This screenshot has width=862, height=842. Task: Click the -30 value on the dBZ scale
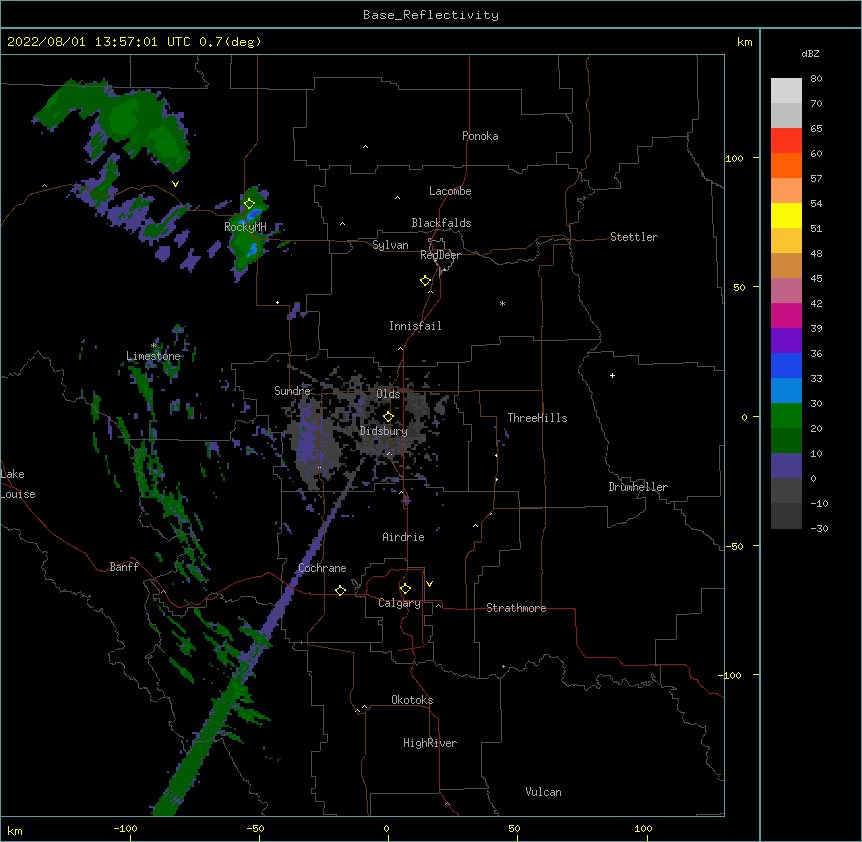(x=819, y=528)
